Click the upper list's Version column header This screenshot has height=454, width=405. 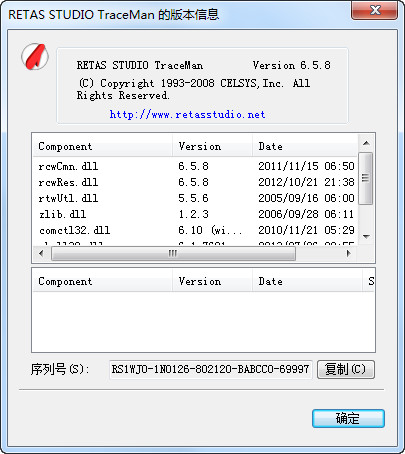click(x=212, y=146)
